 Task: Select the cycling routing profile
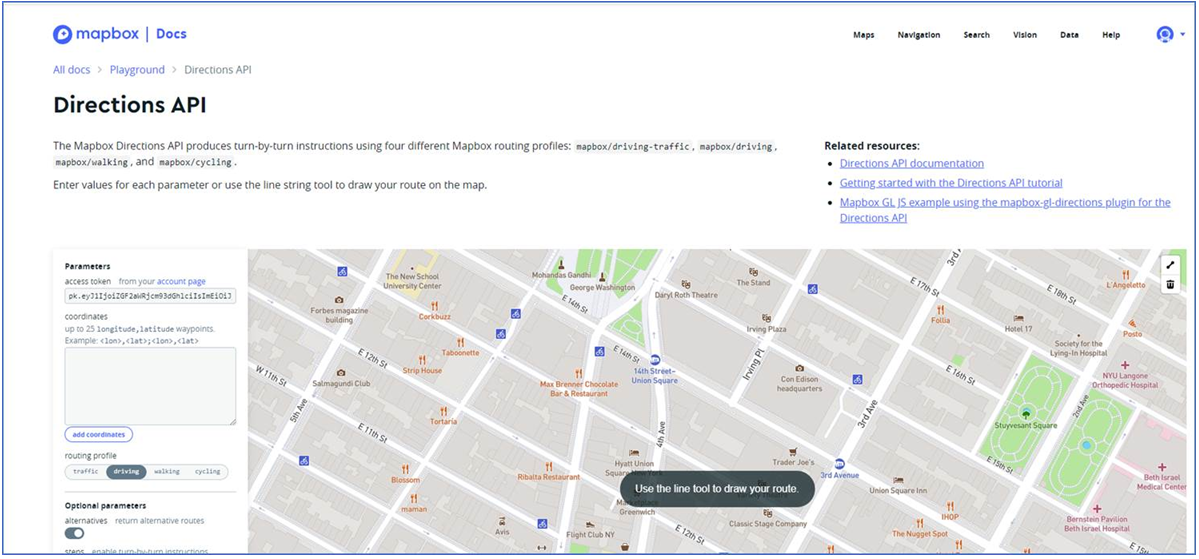tap(207, 472)
